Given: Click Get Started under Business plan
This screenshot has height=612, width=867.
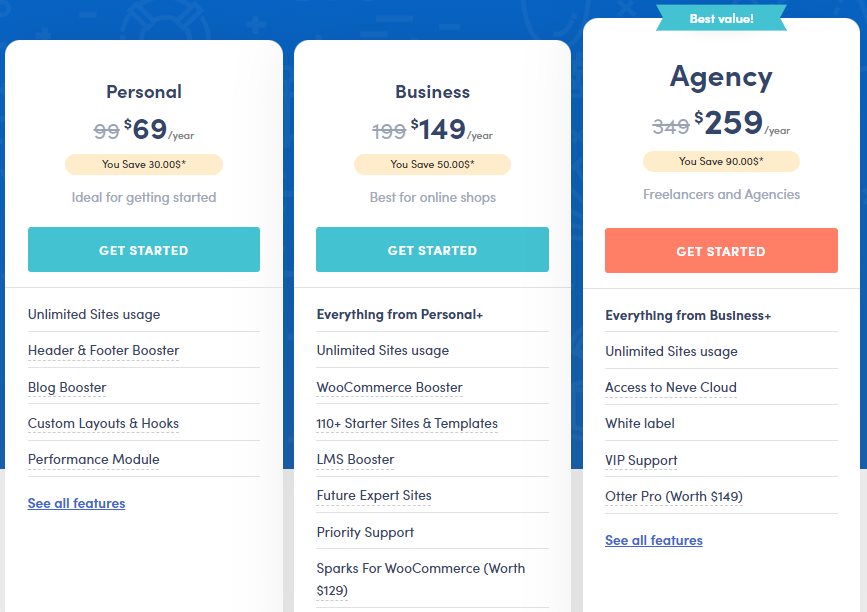Looking at the screenshot, I should point(432,250).
